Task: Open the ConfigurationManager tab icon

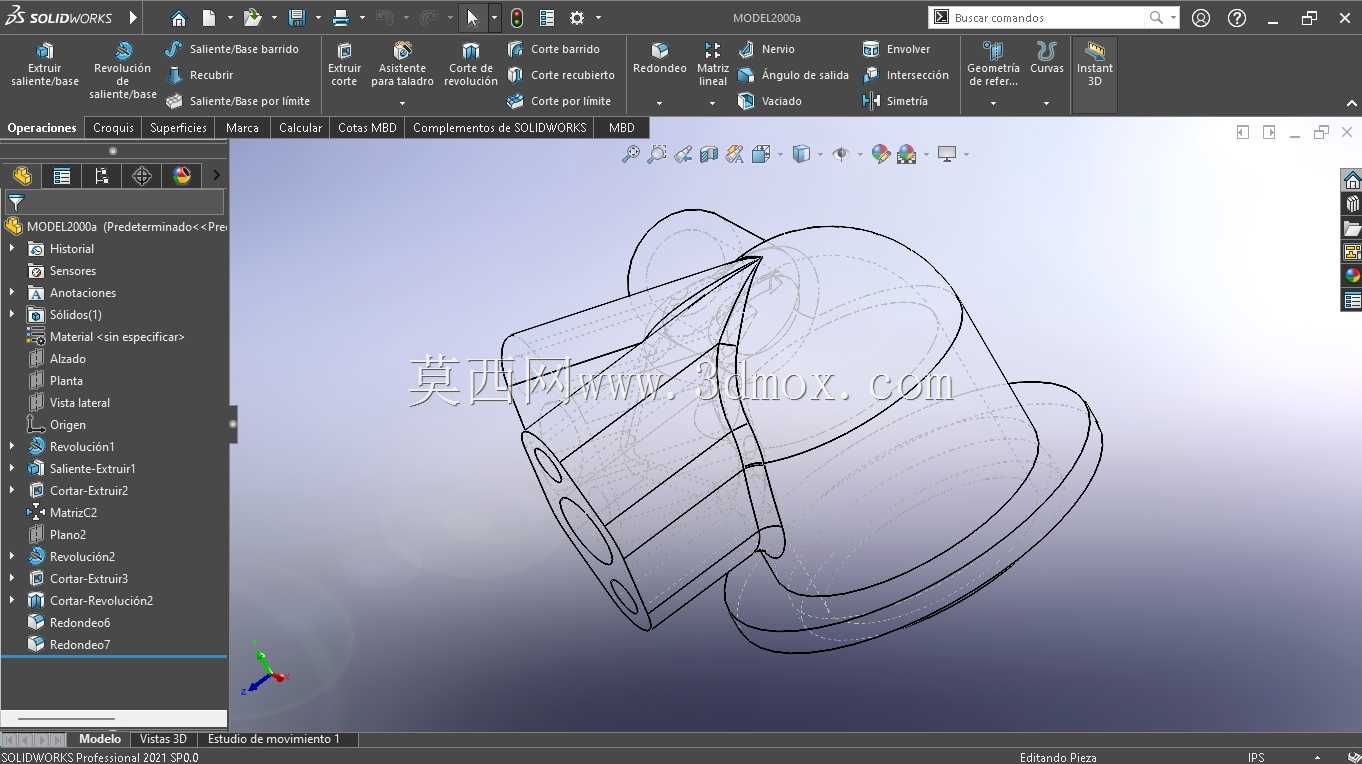Action: [x=102, y=176]
